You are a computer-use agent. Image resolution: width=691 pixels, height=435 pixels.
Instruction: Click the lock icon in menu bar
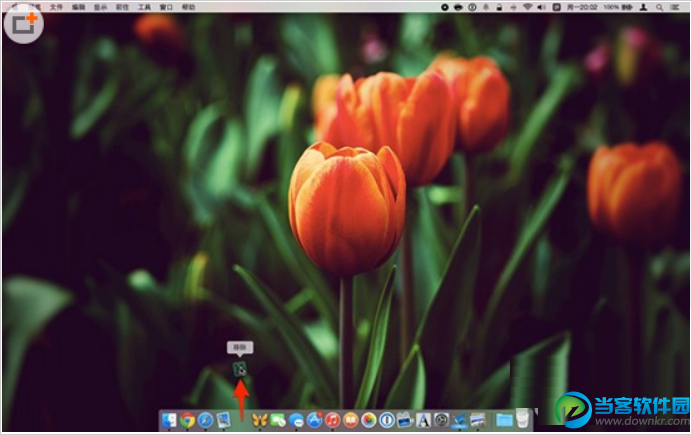click(499, 7)
